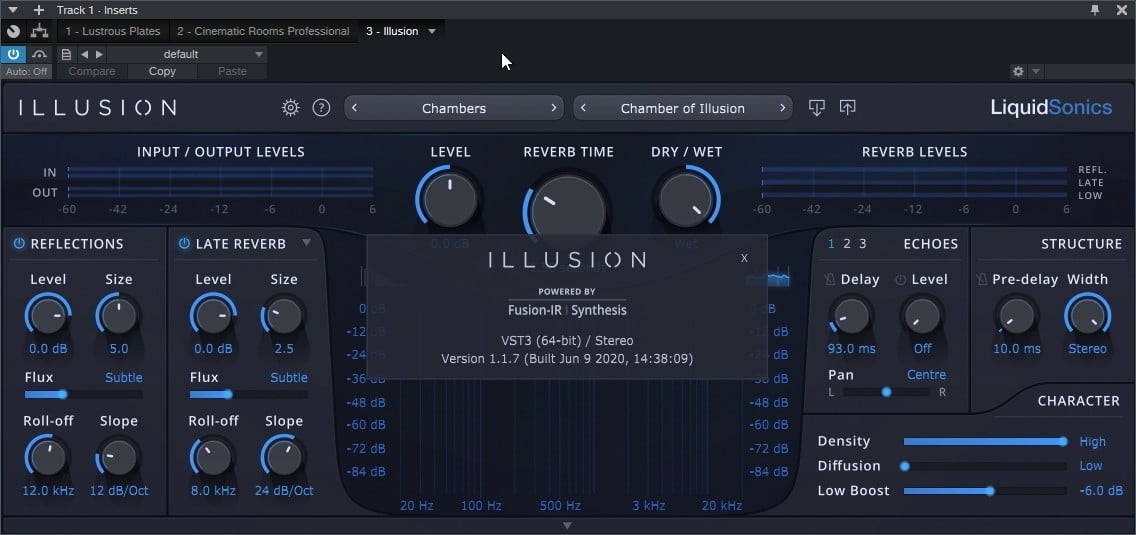
Task: Go to next preset category after Chambers
Action: point(554,108)
